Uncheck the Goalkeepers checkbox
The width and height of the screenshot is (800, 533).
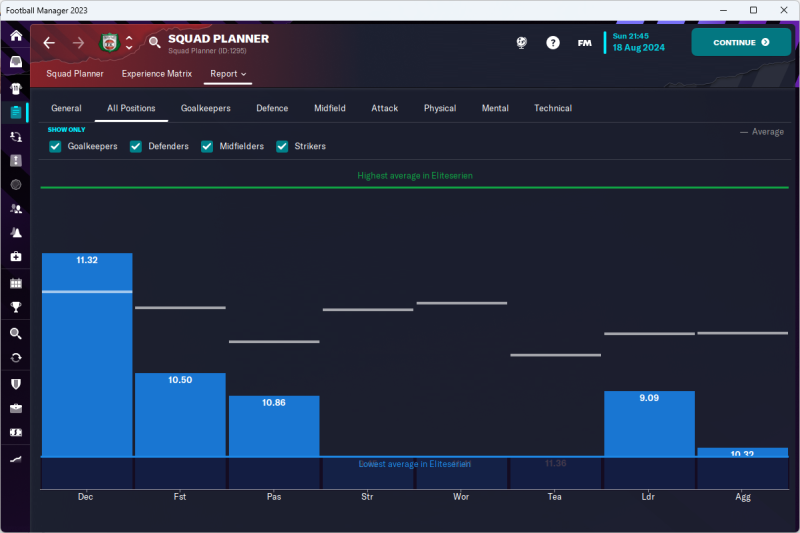(56, 146)
